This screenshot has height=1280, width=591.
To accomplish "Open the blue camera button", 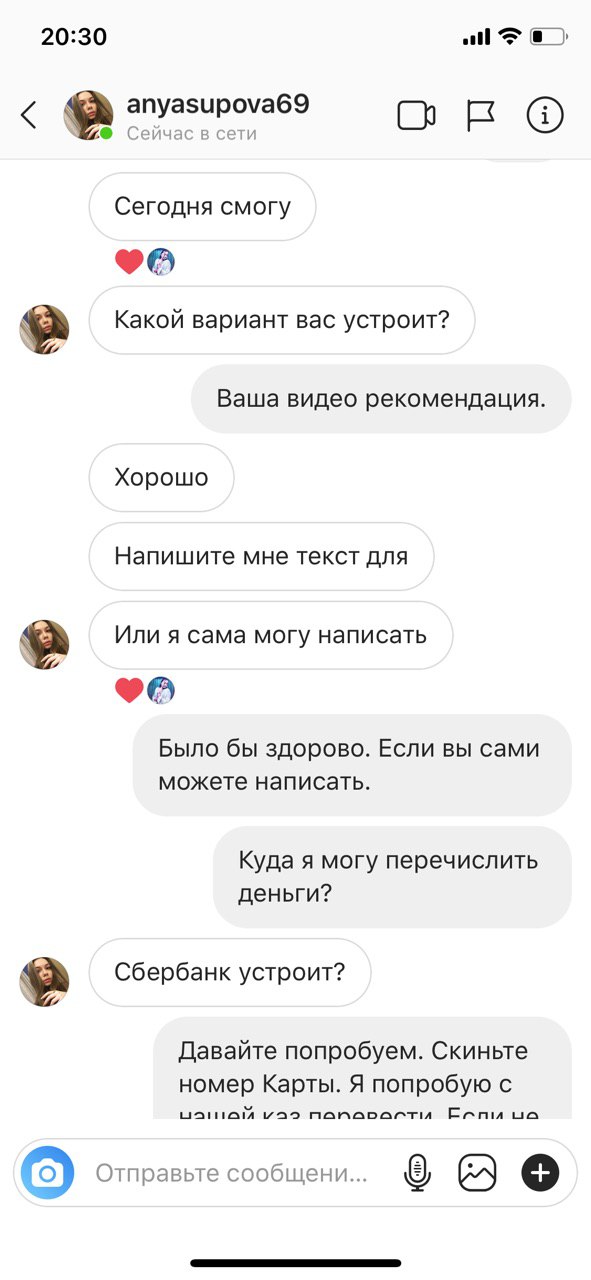I will click(x=48, y=1172).
